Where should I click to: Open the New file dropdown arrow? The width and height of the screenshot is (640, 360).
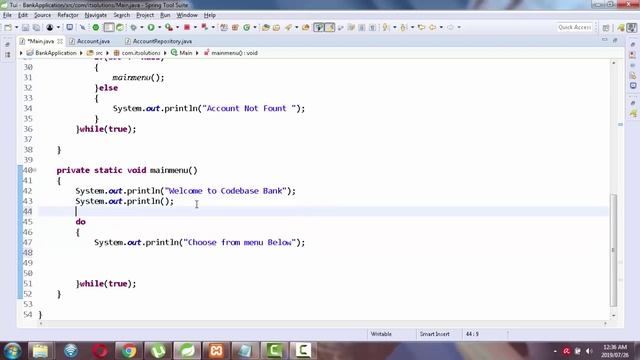point(16,27)
